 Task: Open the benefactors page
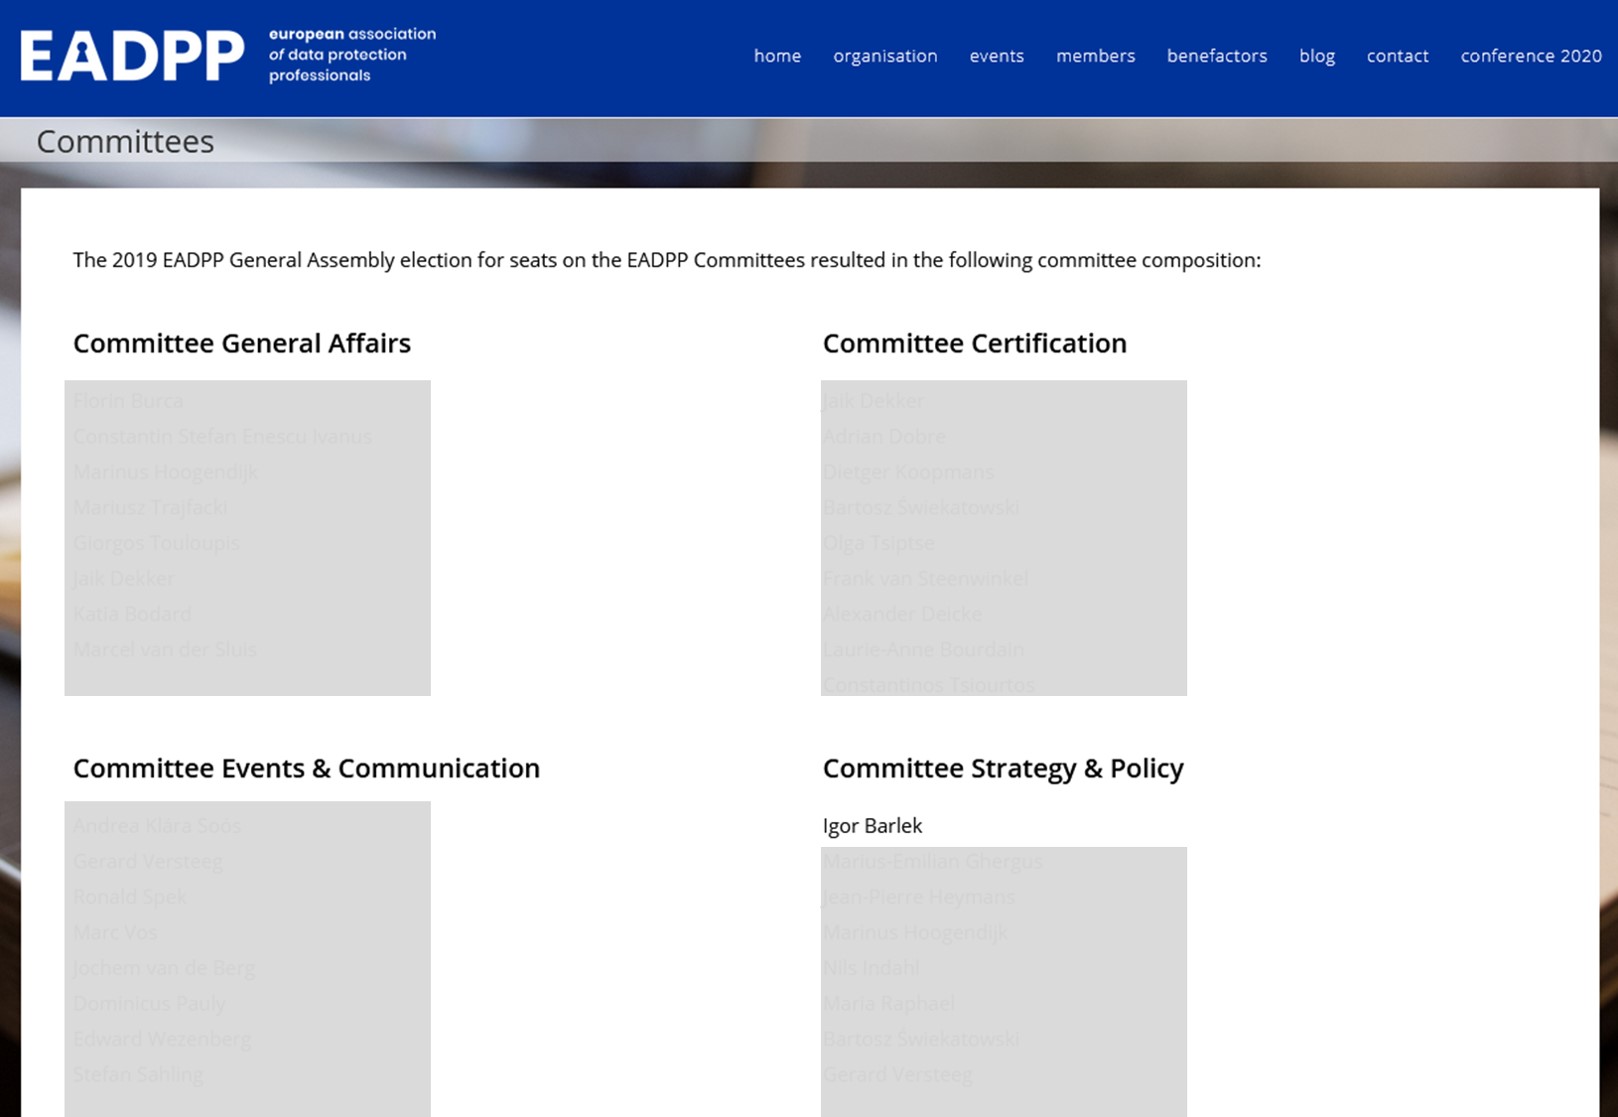[1216, 56]
